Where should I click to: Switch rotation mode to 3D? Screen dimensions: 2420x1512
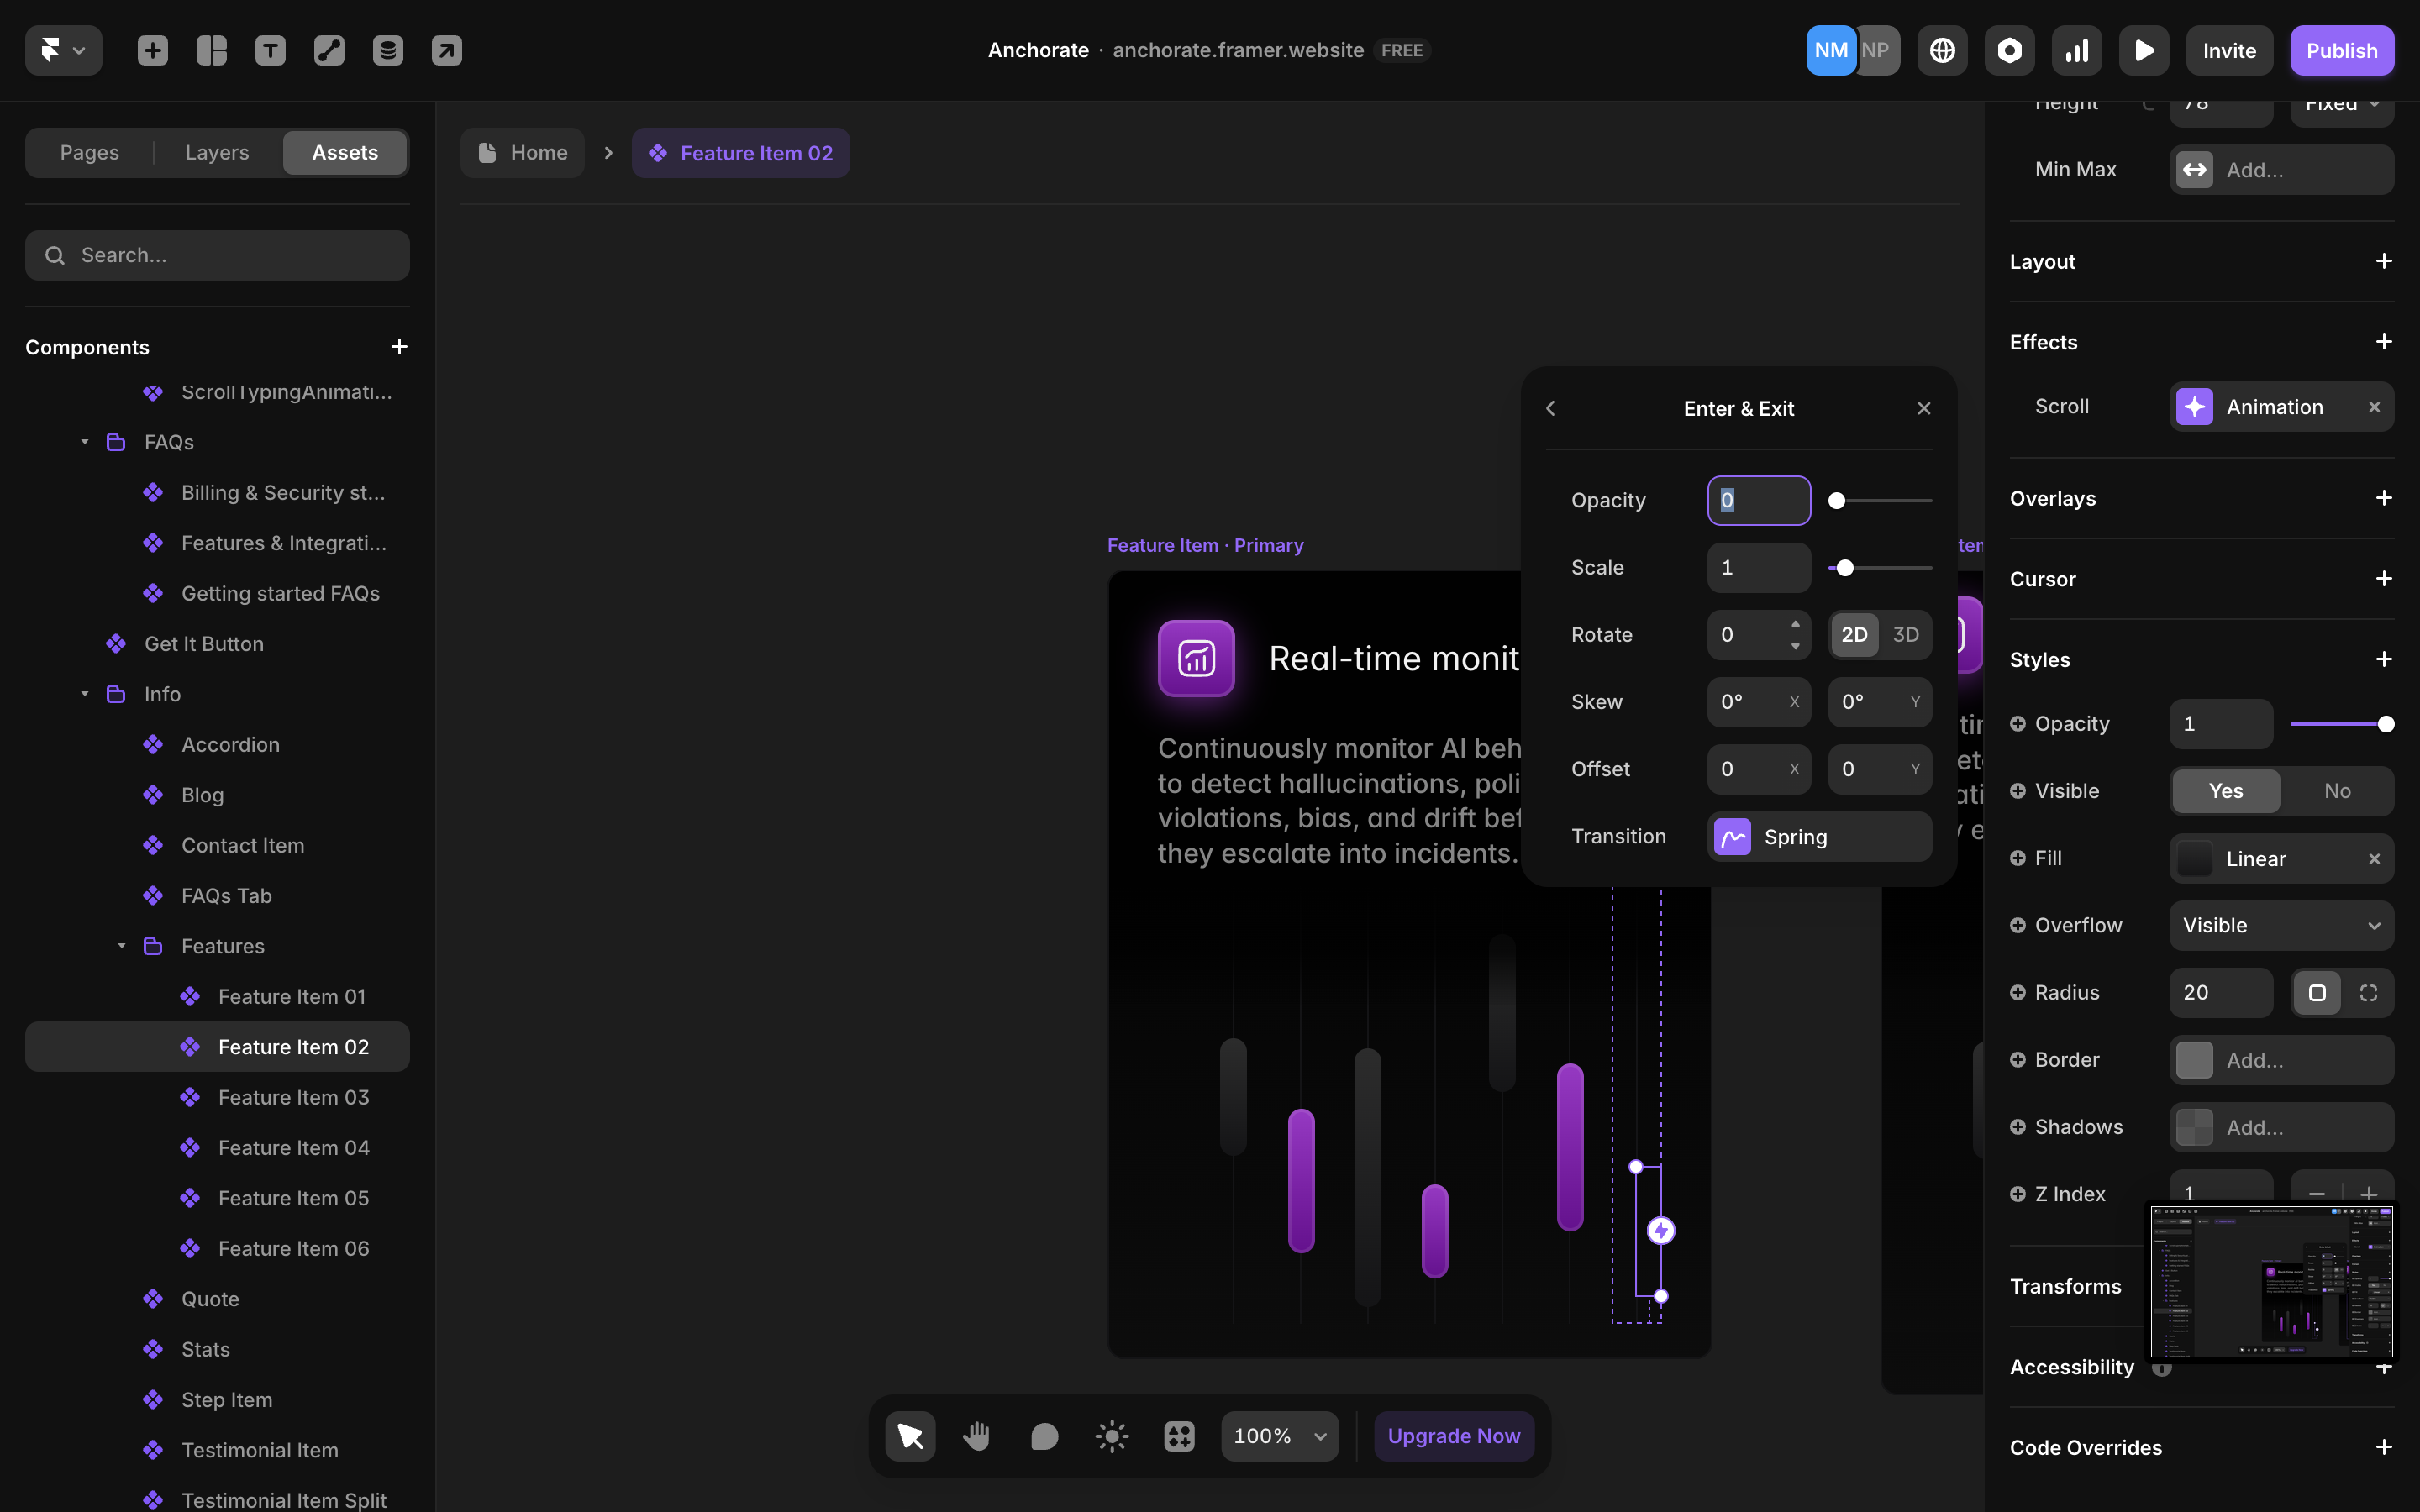click(x=1905, y=634)
